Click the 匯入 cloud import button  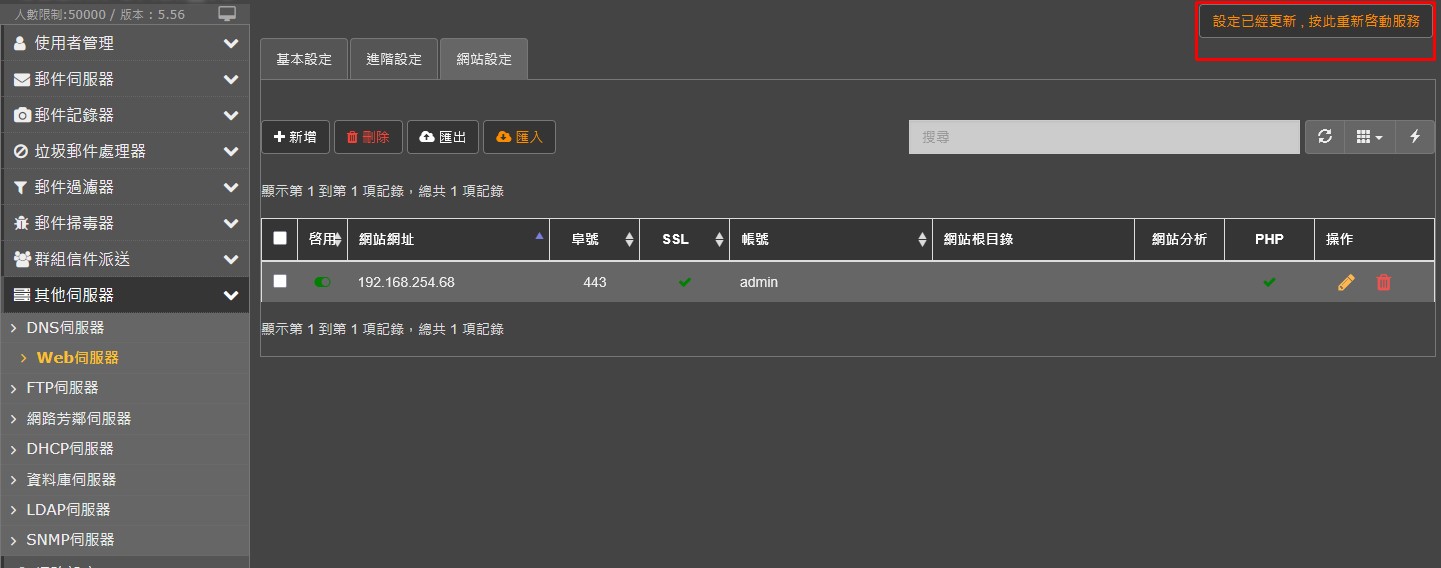[519, 137]
